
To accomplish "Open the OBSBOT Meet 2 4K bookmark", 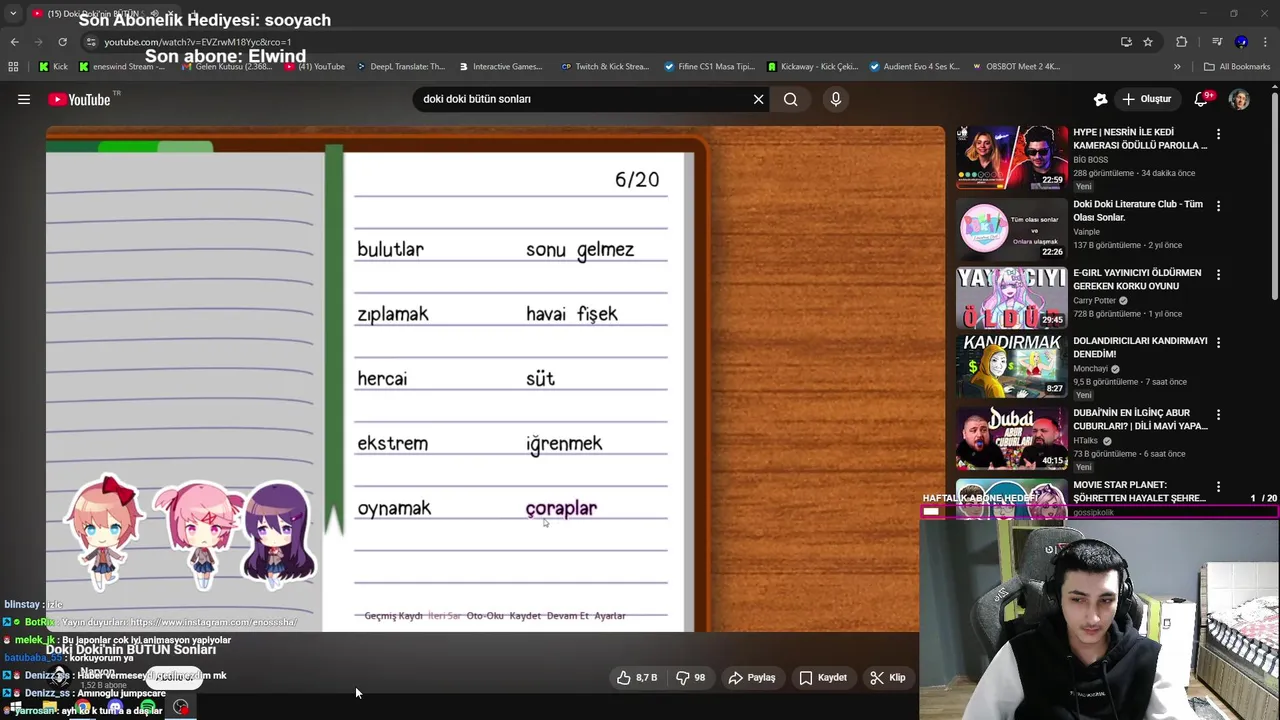I will [x=1015, y=67].
